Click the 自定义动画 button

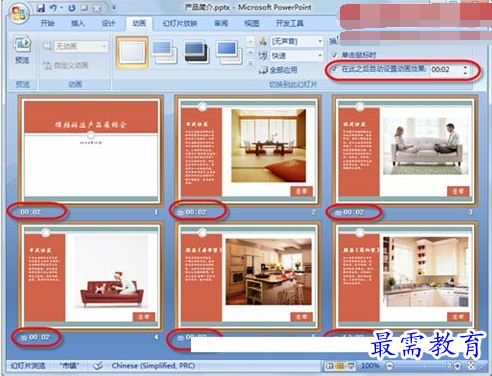coord(66,65)
